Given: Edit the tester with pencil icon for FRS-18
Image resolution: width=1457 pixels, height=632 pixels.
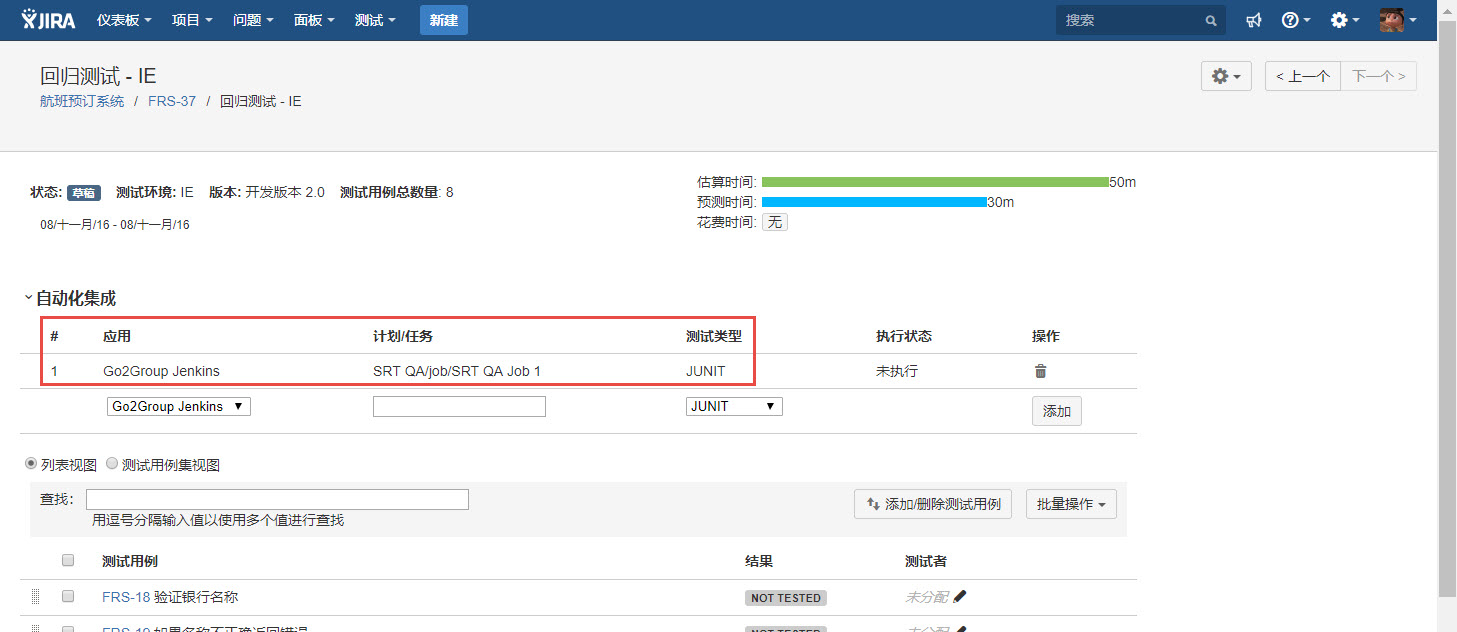Looking at the screenshot, I should (960, 597).
